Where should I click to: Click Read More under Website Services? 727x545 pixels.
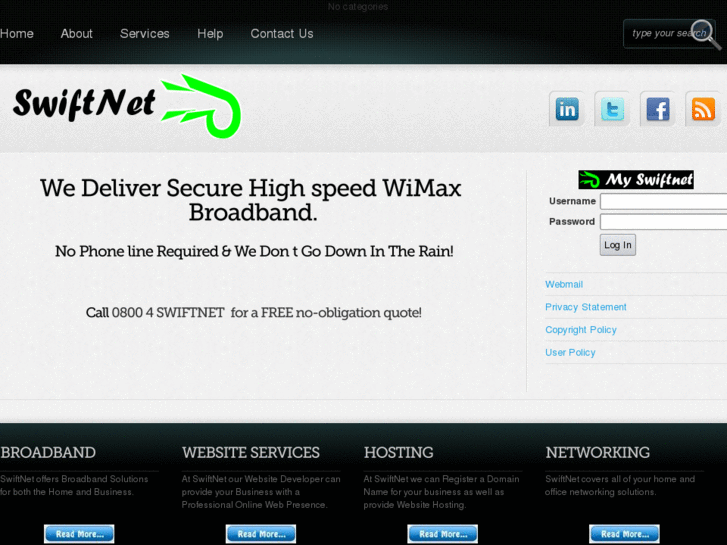coord(261,534)
